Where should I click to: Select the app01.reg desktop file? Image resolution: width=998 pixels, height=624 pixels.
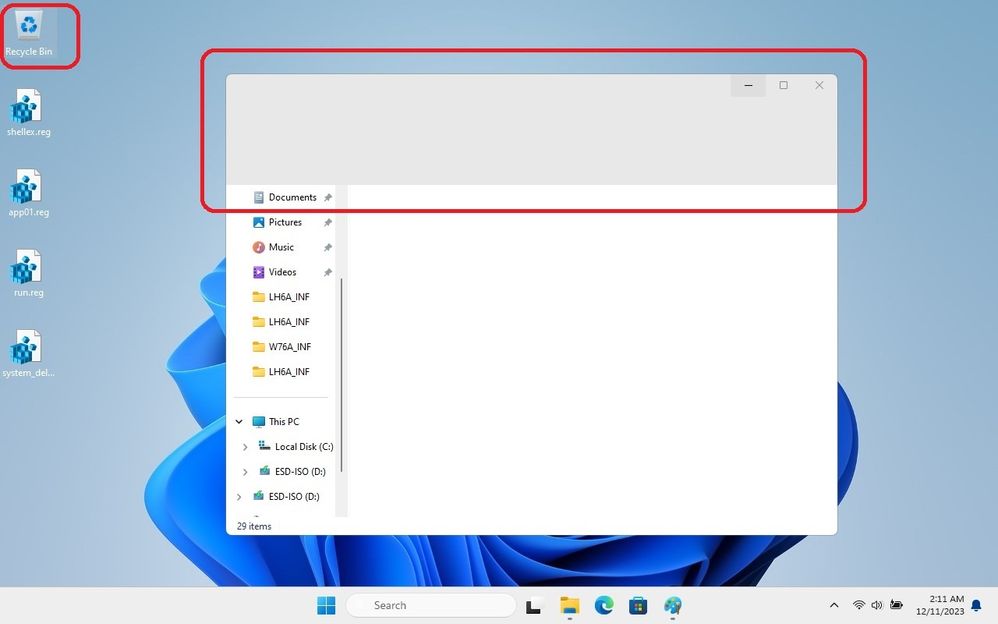pos(28,194)
